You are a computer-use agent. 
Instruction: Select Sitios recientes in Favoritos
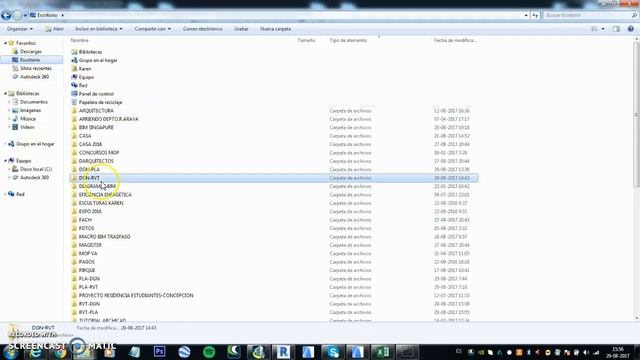(36, 69)
